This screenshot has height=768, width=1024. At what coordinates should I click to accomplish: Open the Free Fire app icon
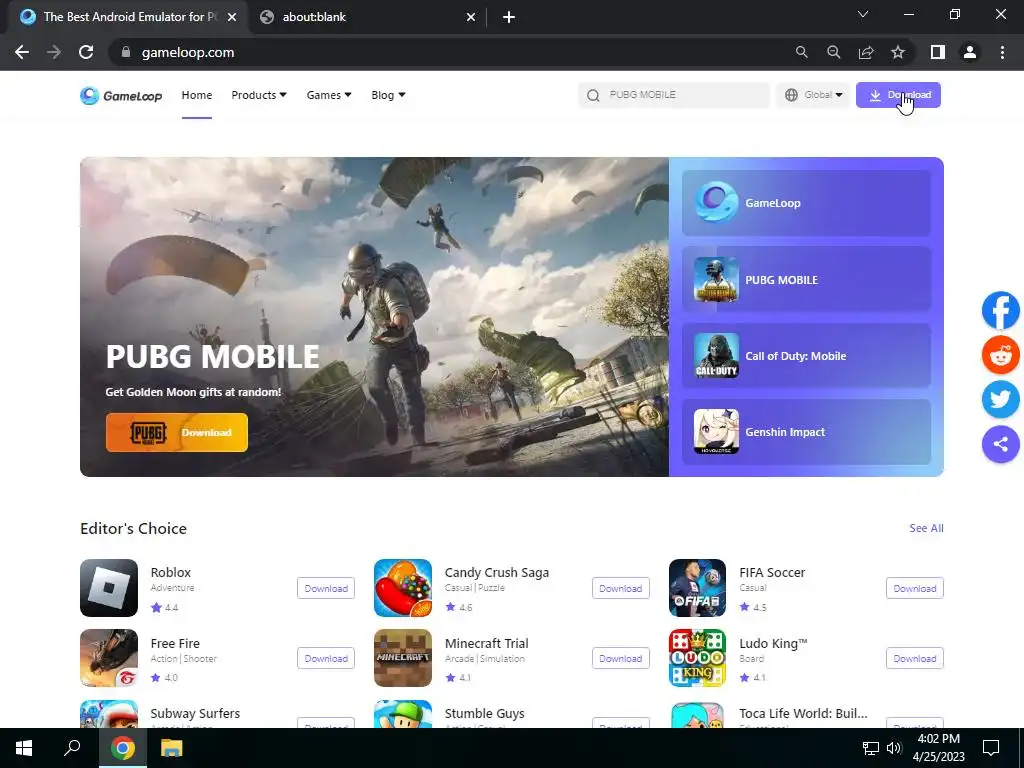click(109, 658)
